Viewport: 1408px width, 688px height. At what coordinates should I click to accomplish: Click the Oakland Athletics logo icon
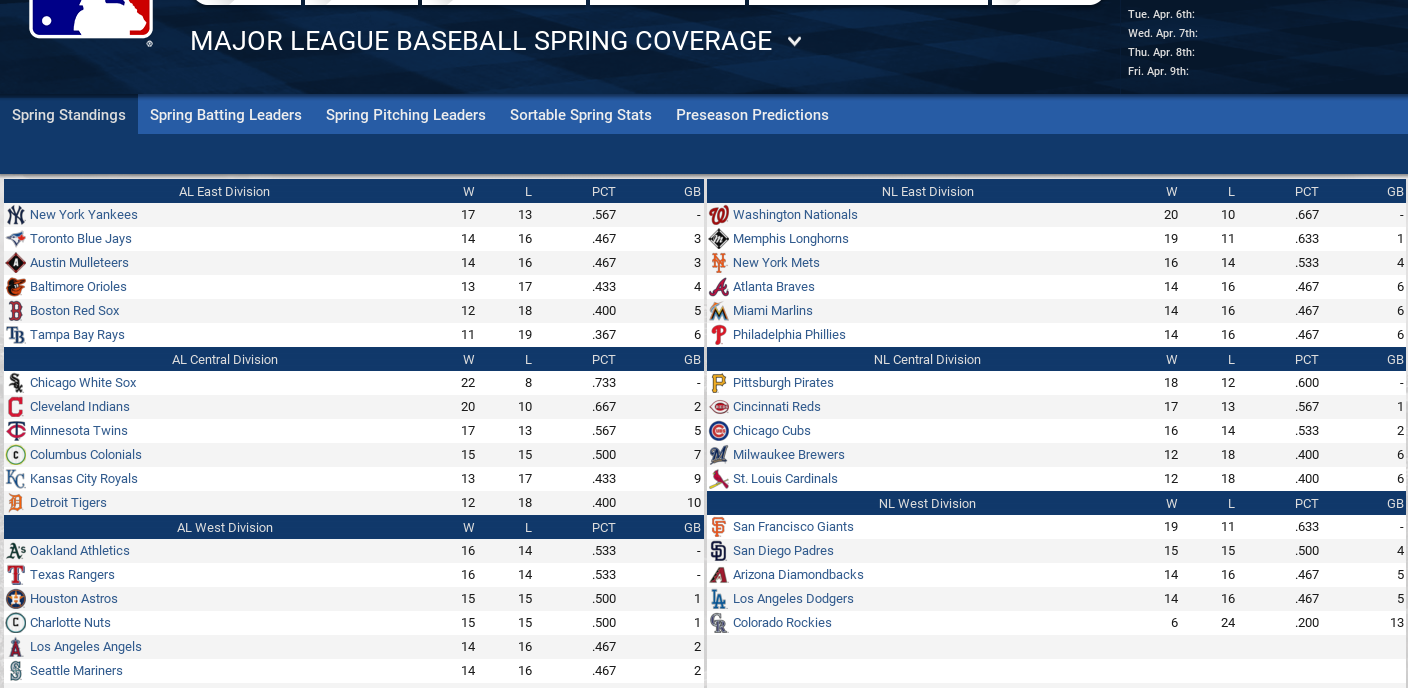pos(15,551)
